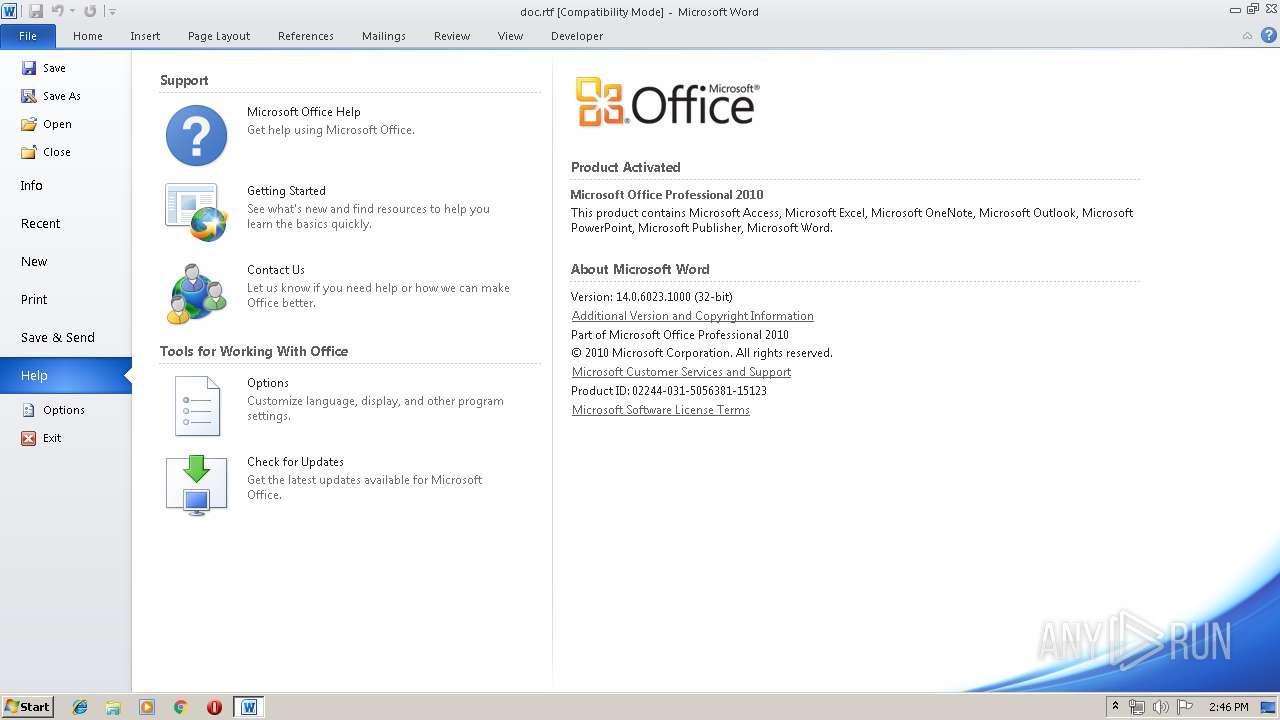Click the Product ID number text
This screenshot has height=720, width=1280.
[x=669, y=391]
